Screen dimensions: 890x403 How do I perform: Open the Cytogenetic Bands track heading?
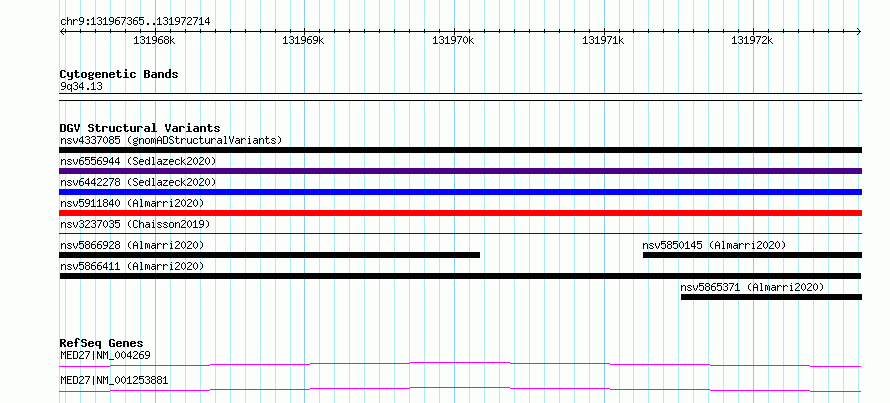(119, 74)
